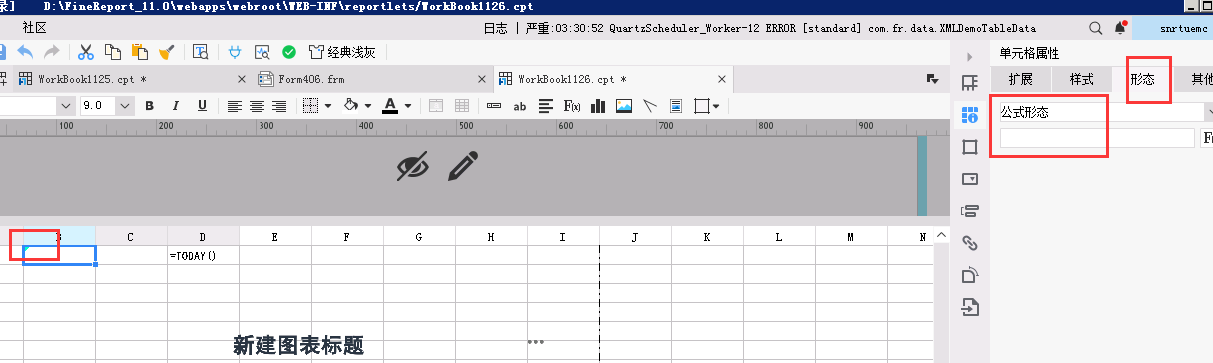Expand the cell border dropdown arrow
Viewport: 1213px width, 363px height.
327,105
